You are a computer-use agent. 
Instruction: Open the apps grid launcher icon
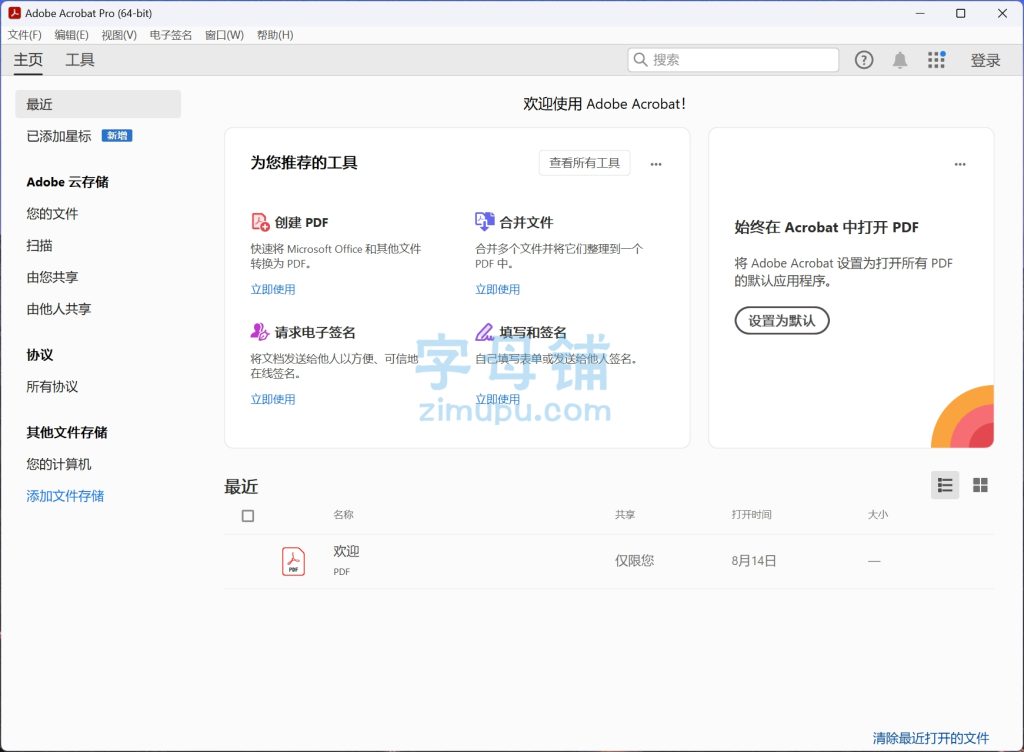pos(936,60)
